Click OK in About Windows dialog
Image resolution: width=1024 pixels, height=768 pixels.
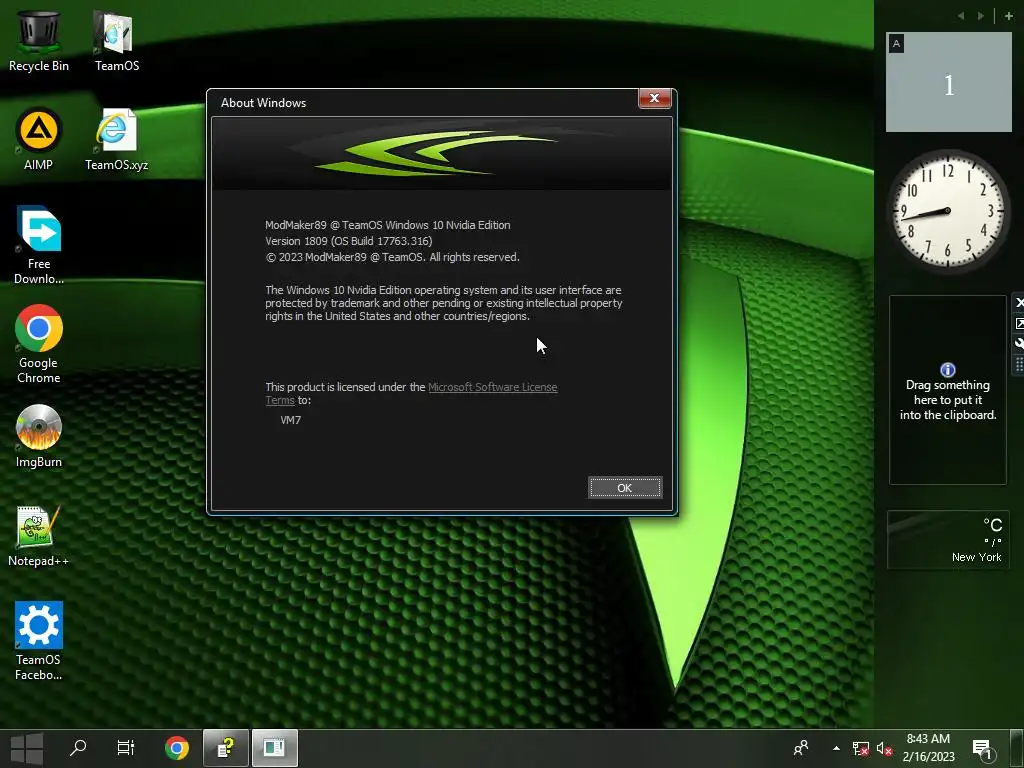[625, 488]
